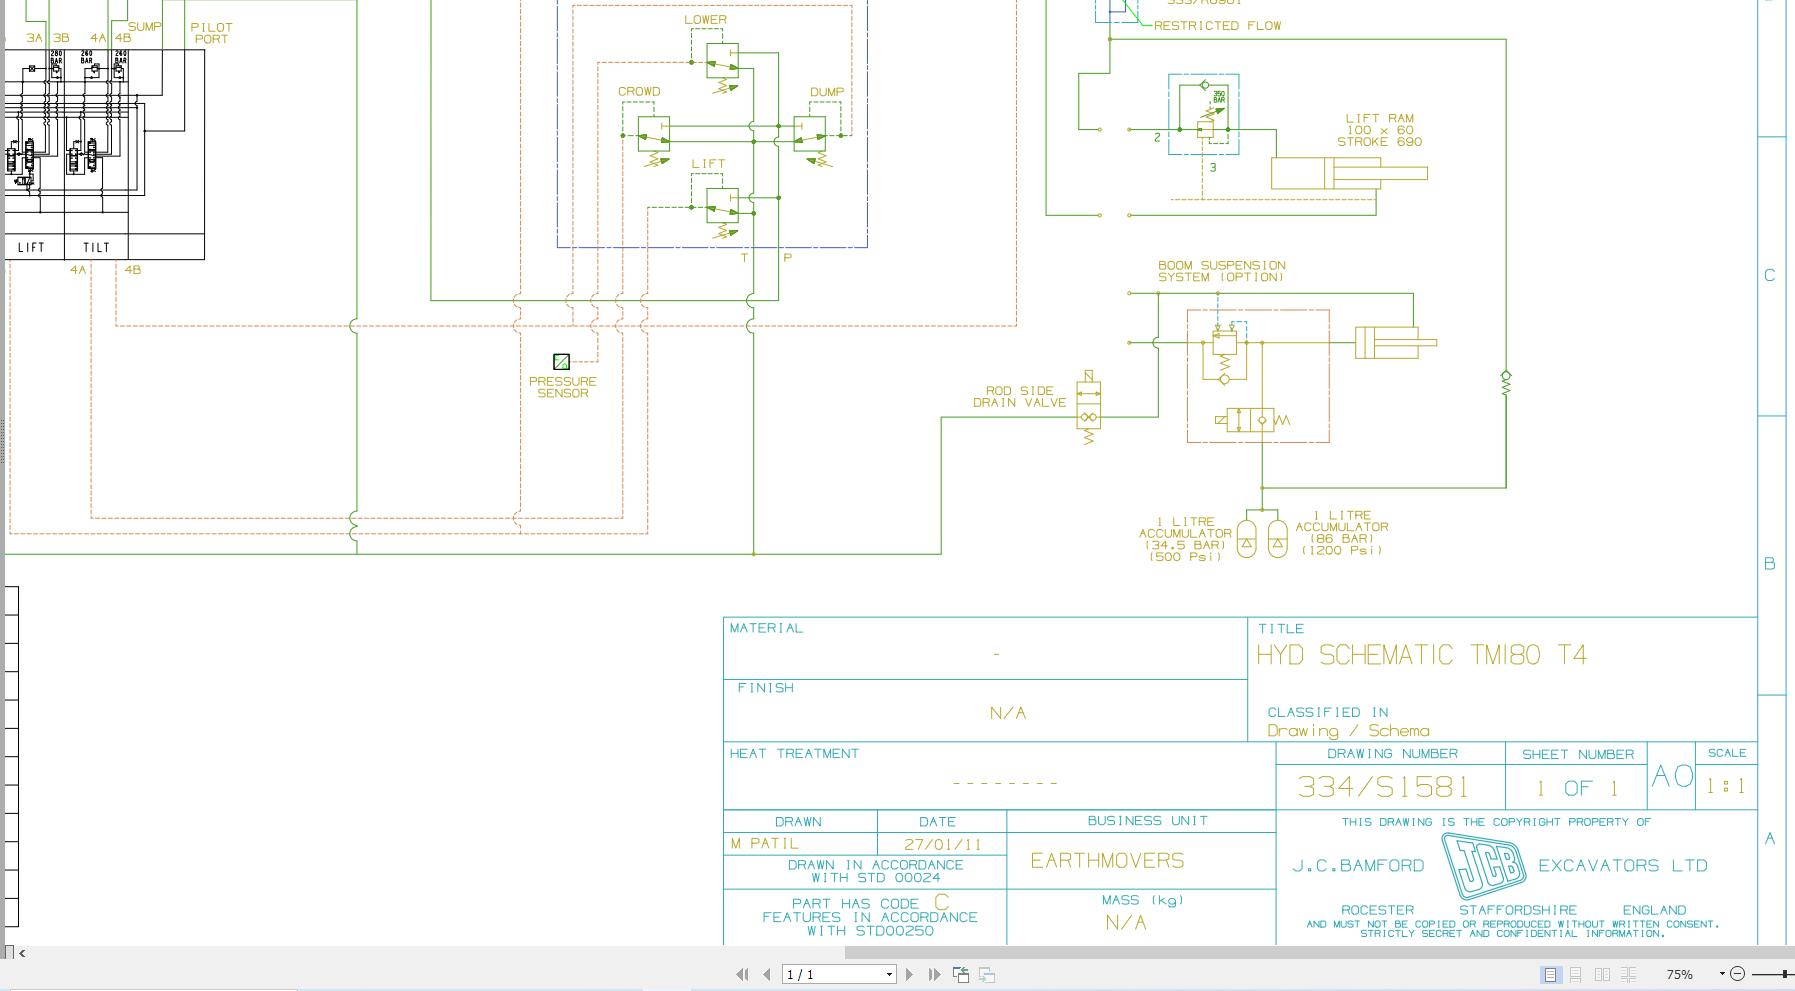
Task: Click the previous view navigation icon
Action: coord(961,974)
